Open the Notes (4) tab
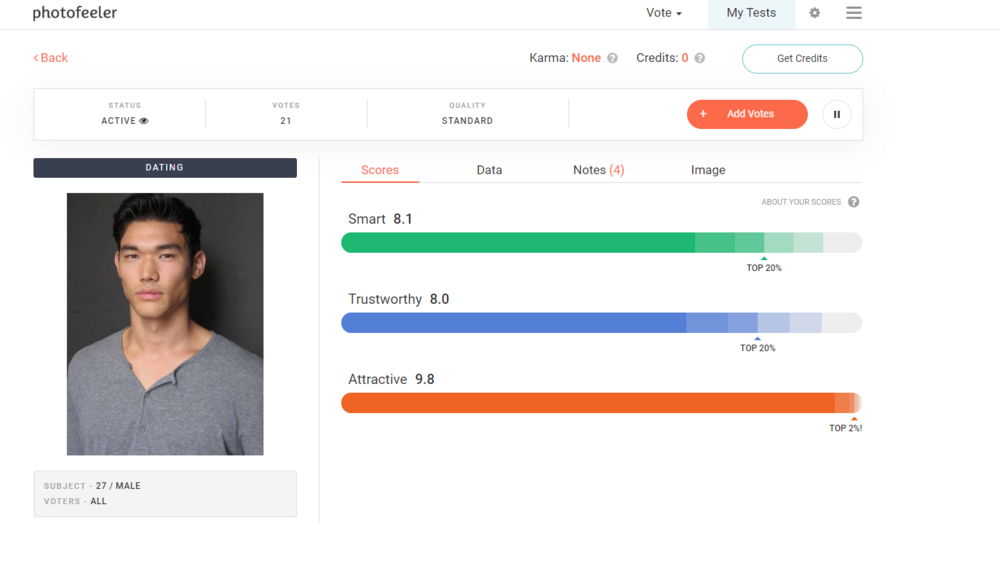Image resolution: width=1000 pixels, height=569 pixels. pos(598,170)
